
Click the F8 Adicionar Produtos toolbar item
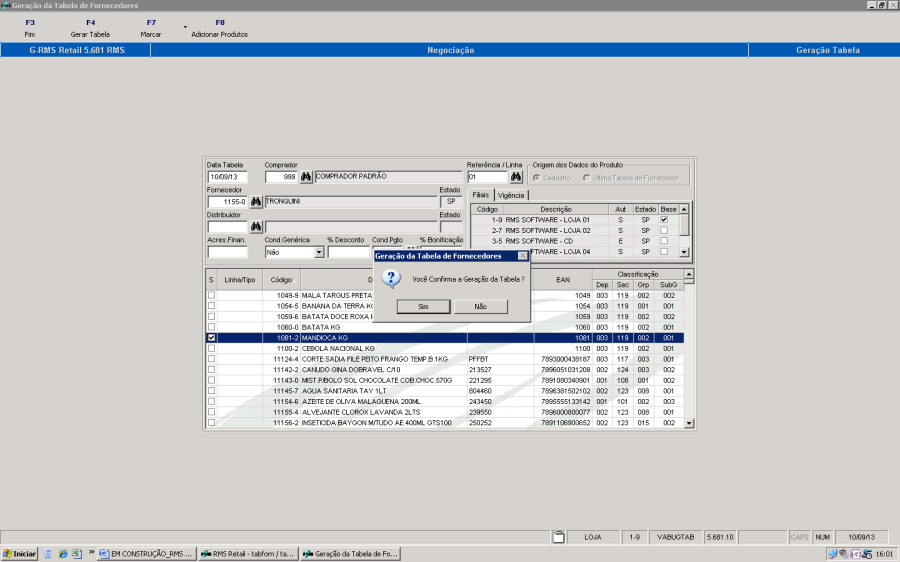pyautogui.click(x=219, y=28)
